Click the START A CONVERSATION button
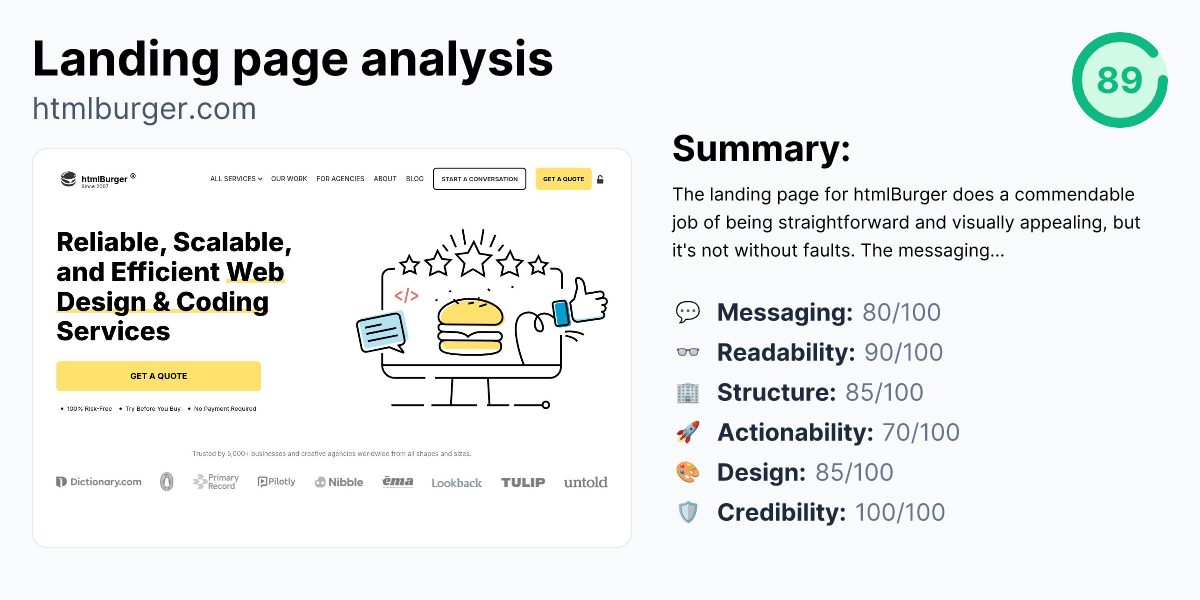Image resolution: width=1200 pixels, height=600 pixels. (x=479, y=179)
